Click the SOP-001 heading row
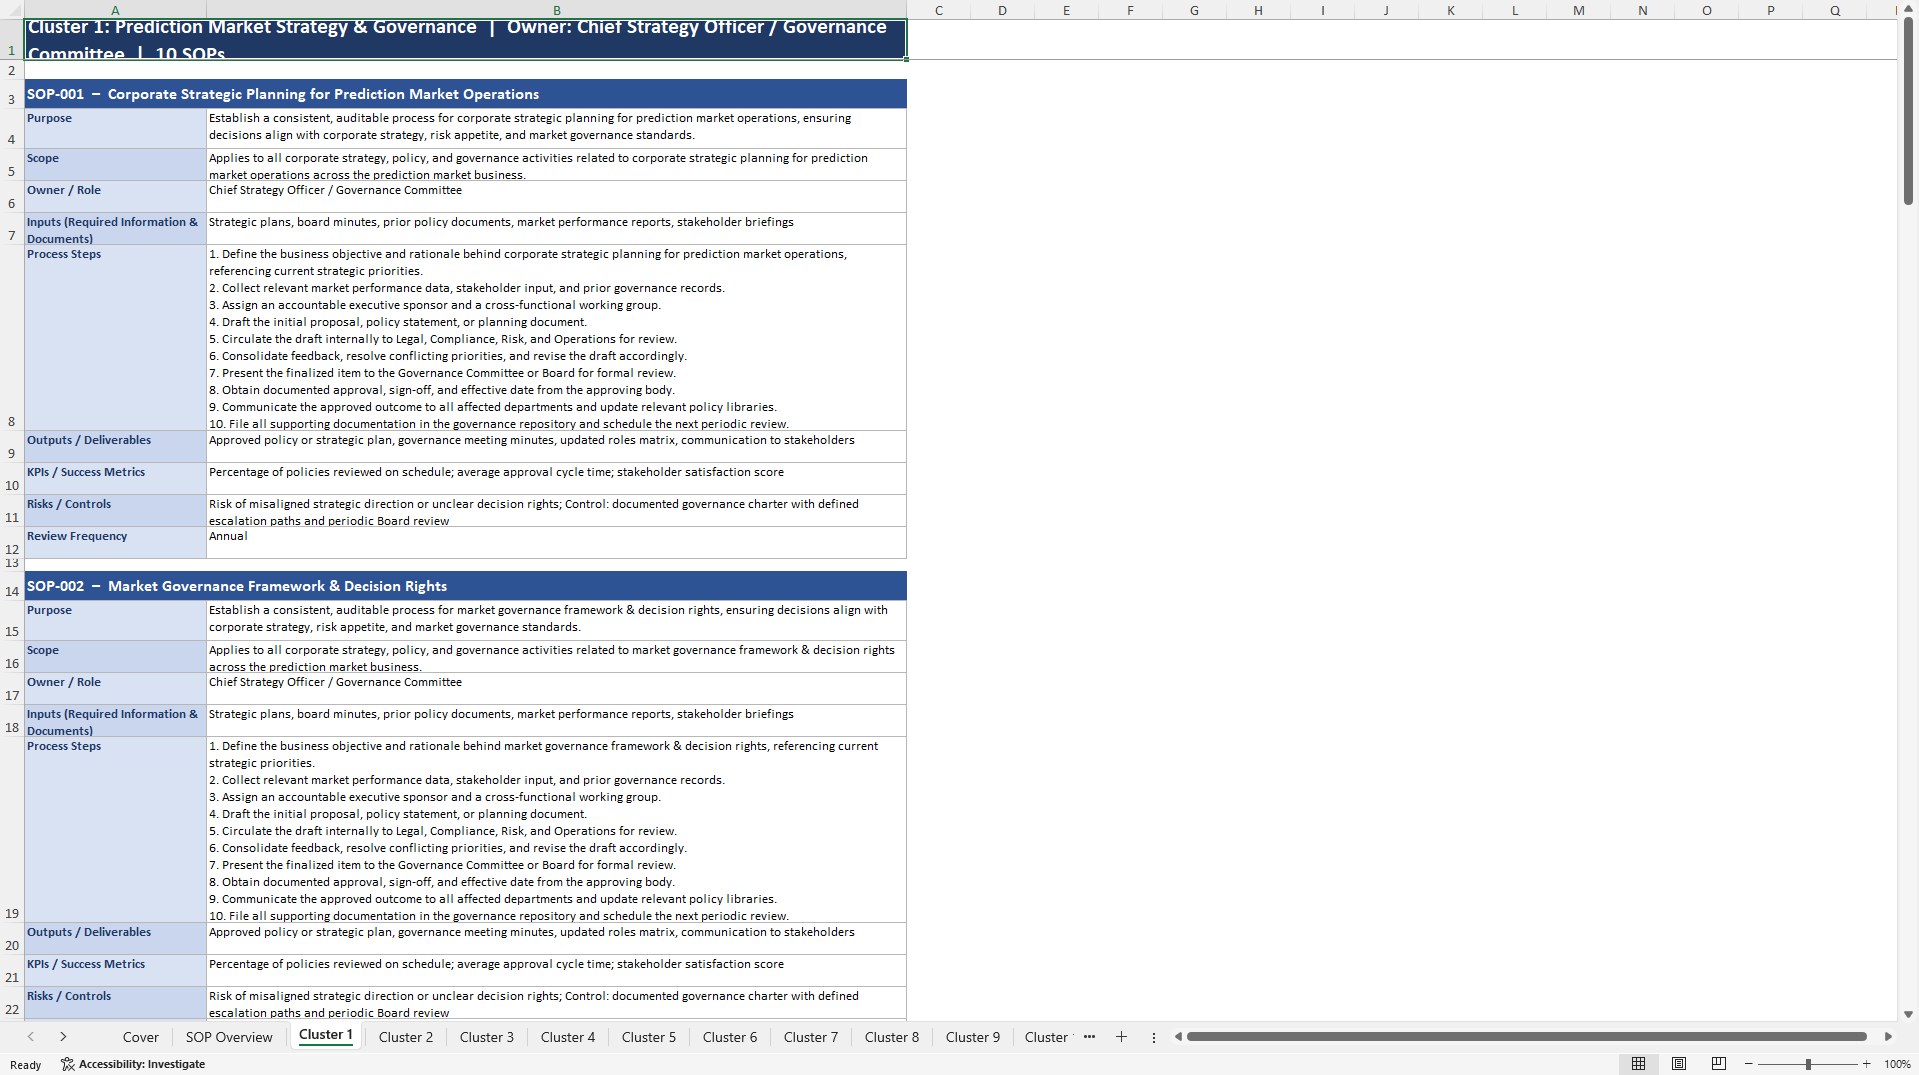This screenshot has width=1919, height=1075. [x=465, y=94]
